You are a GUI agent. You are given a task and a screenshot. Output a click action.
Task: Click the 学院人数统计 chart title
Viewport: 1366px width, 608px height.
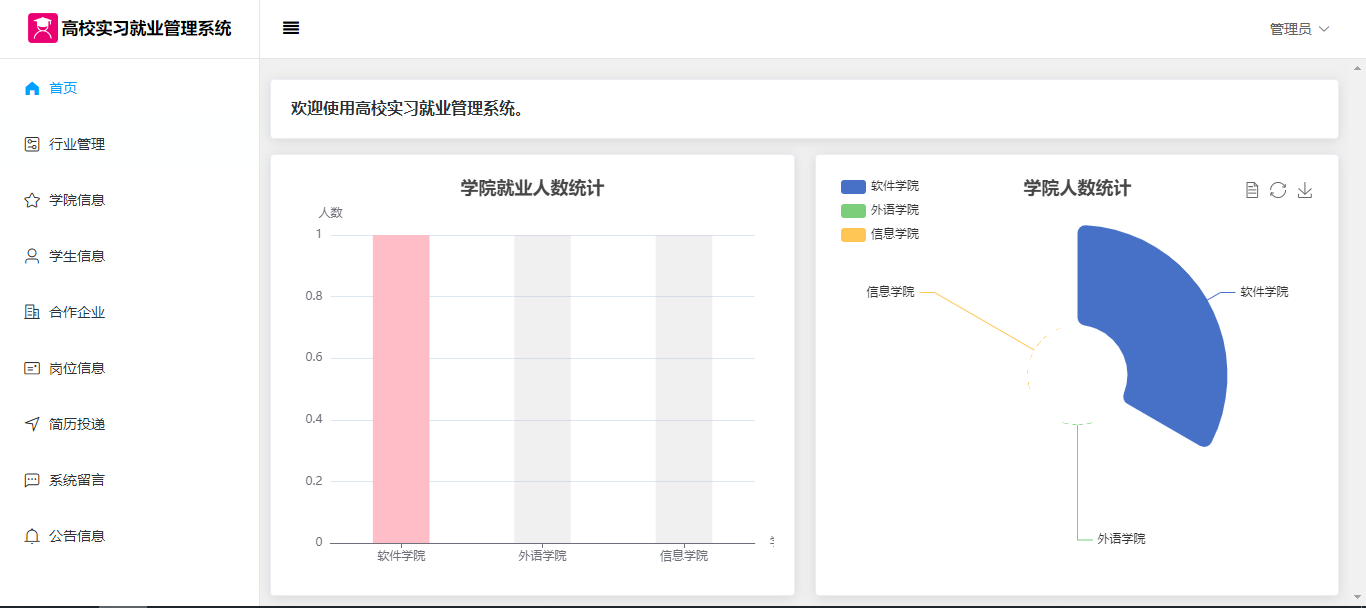click(x=1077, y=188)
